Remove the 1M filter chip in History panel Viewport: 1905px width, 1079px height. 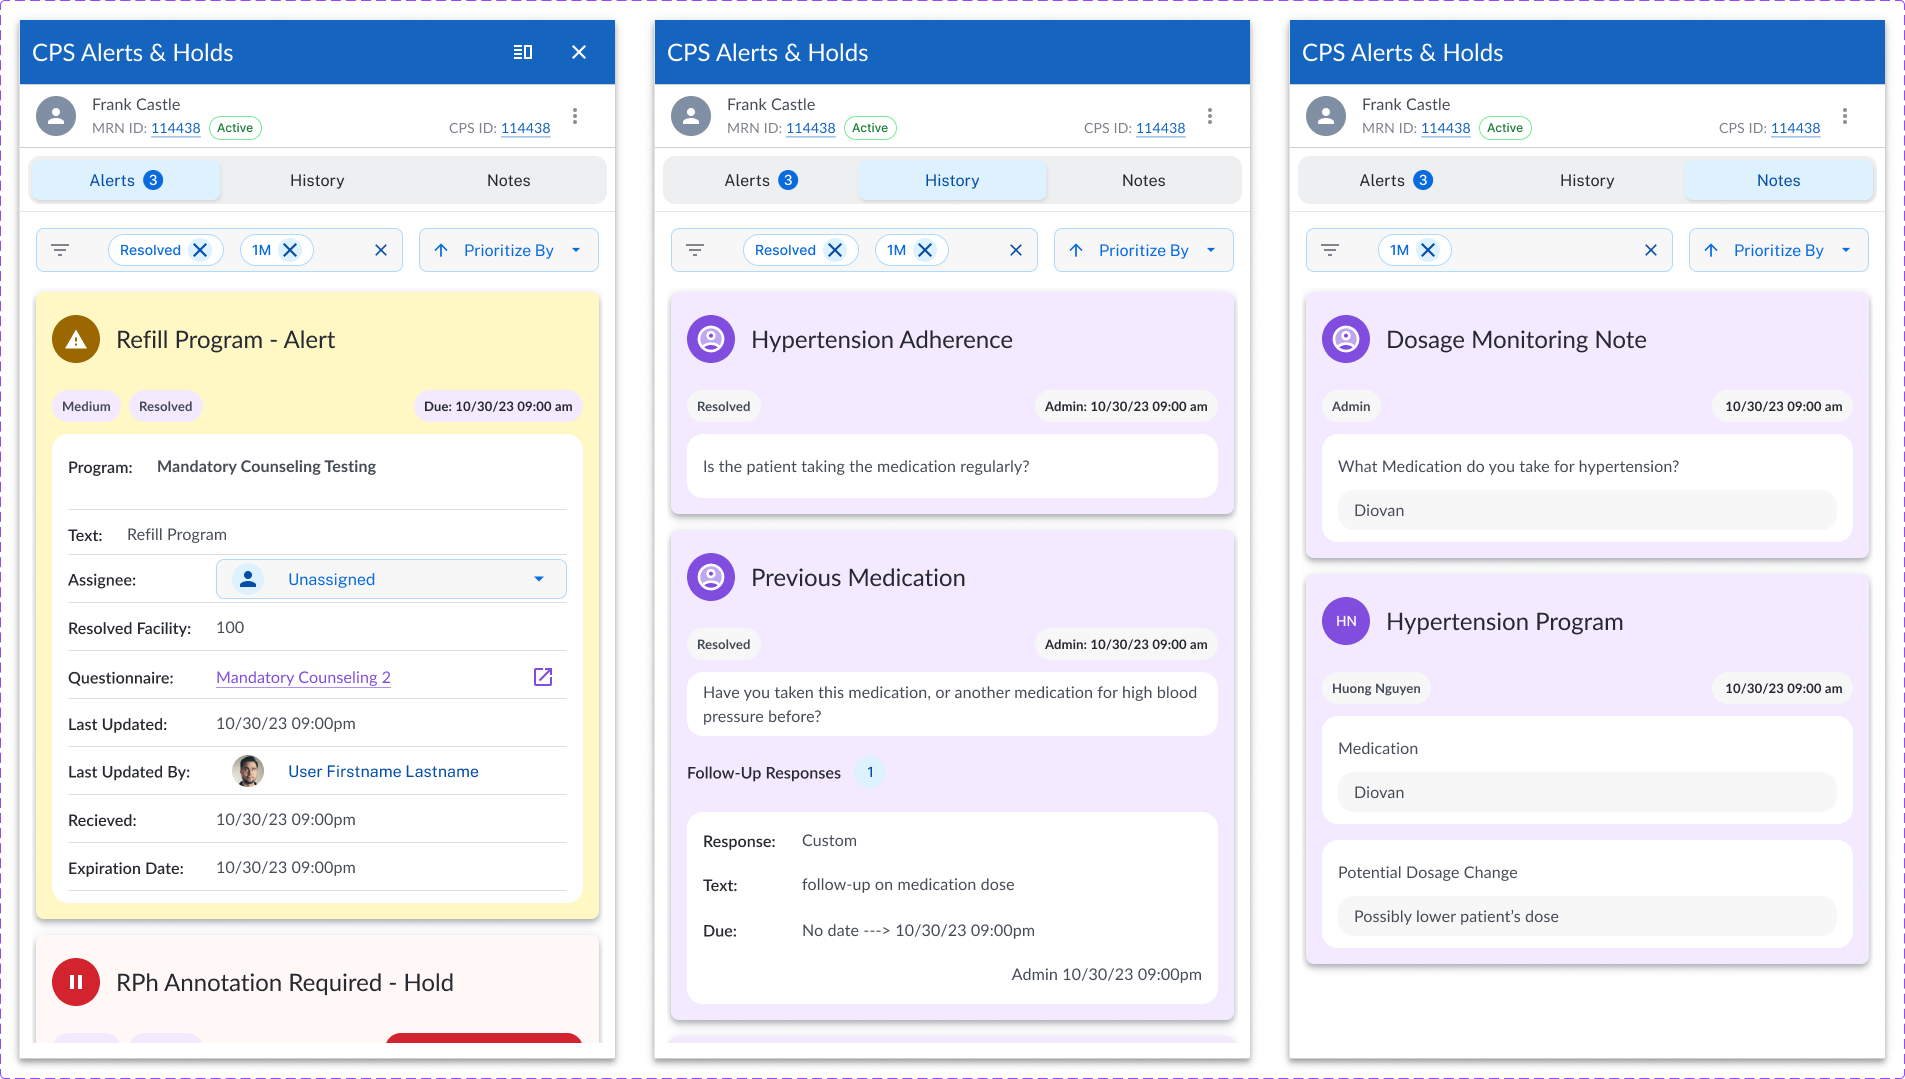[x=926, y=250]
